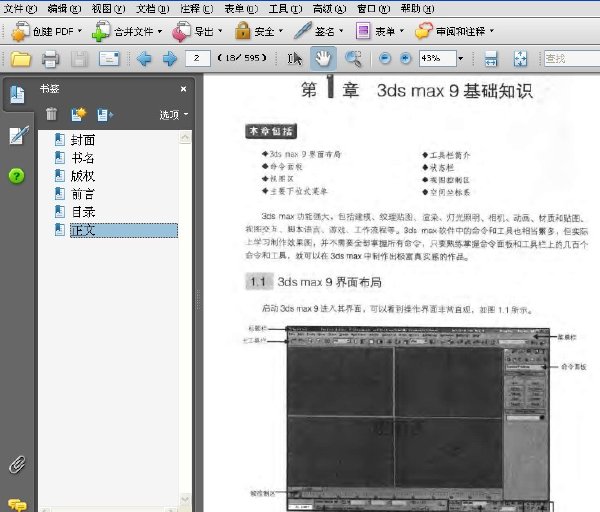The image size is (600, 512).
Task: Click the 创建 PDF button
Action: coord(41,31)
